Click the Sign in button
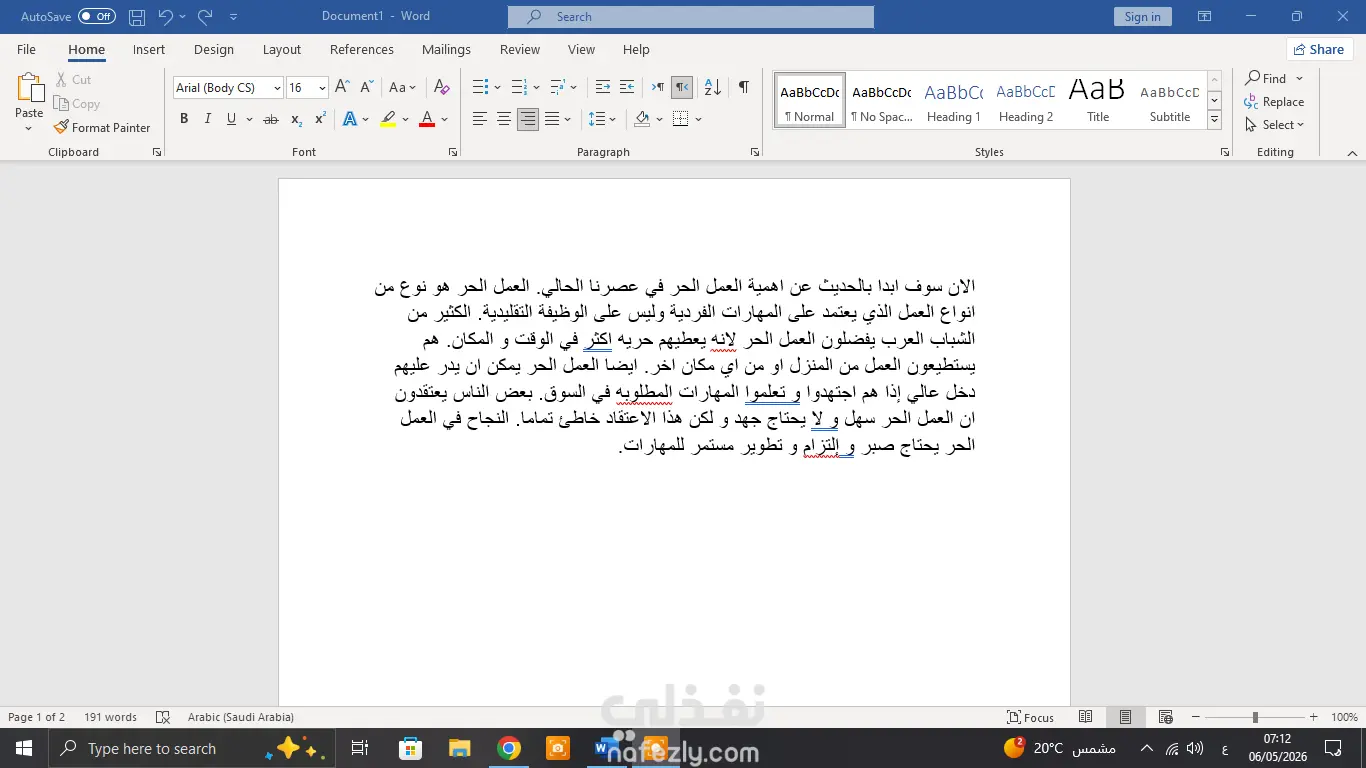This screenshot has height=768, width=1366. 1142,17
